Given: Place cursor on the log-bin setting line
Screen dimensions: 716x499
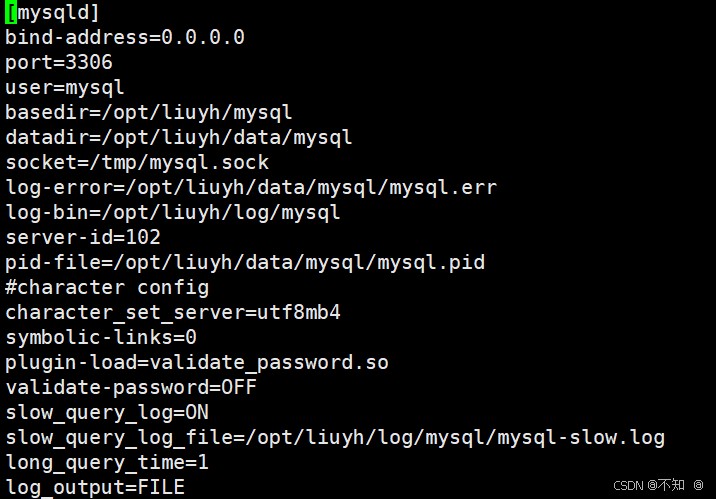Looking at the screenshot, I should (172, 213).
